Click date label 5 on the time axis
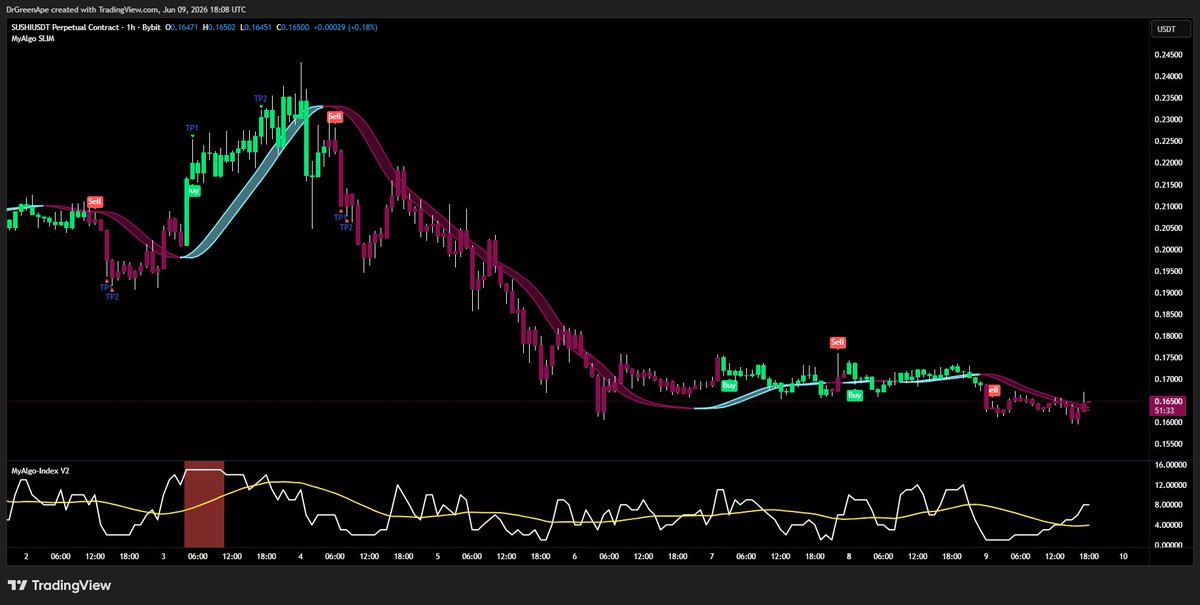 tap(437, 556)
